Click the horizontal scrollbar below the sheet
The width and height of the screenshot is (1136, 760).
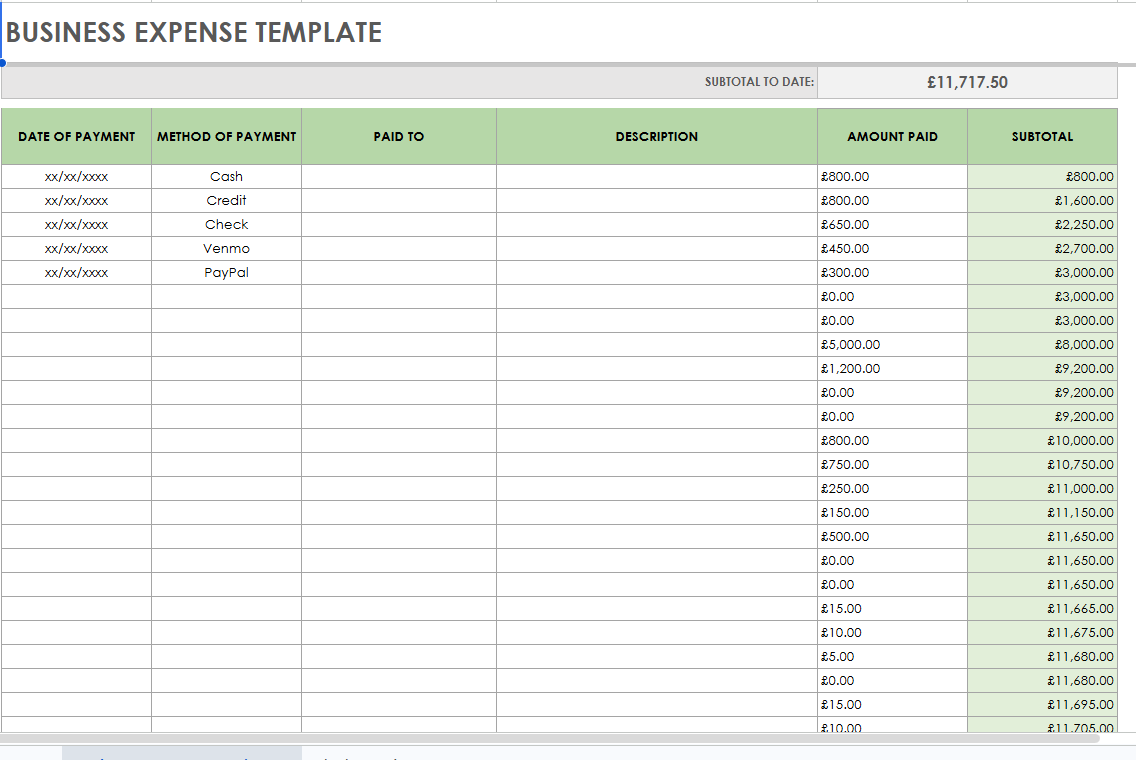[x=550, y=738]
